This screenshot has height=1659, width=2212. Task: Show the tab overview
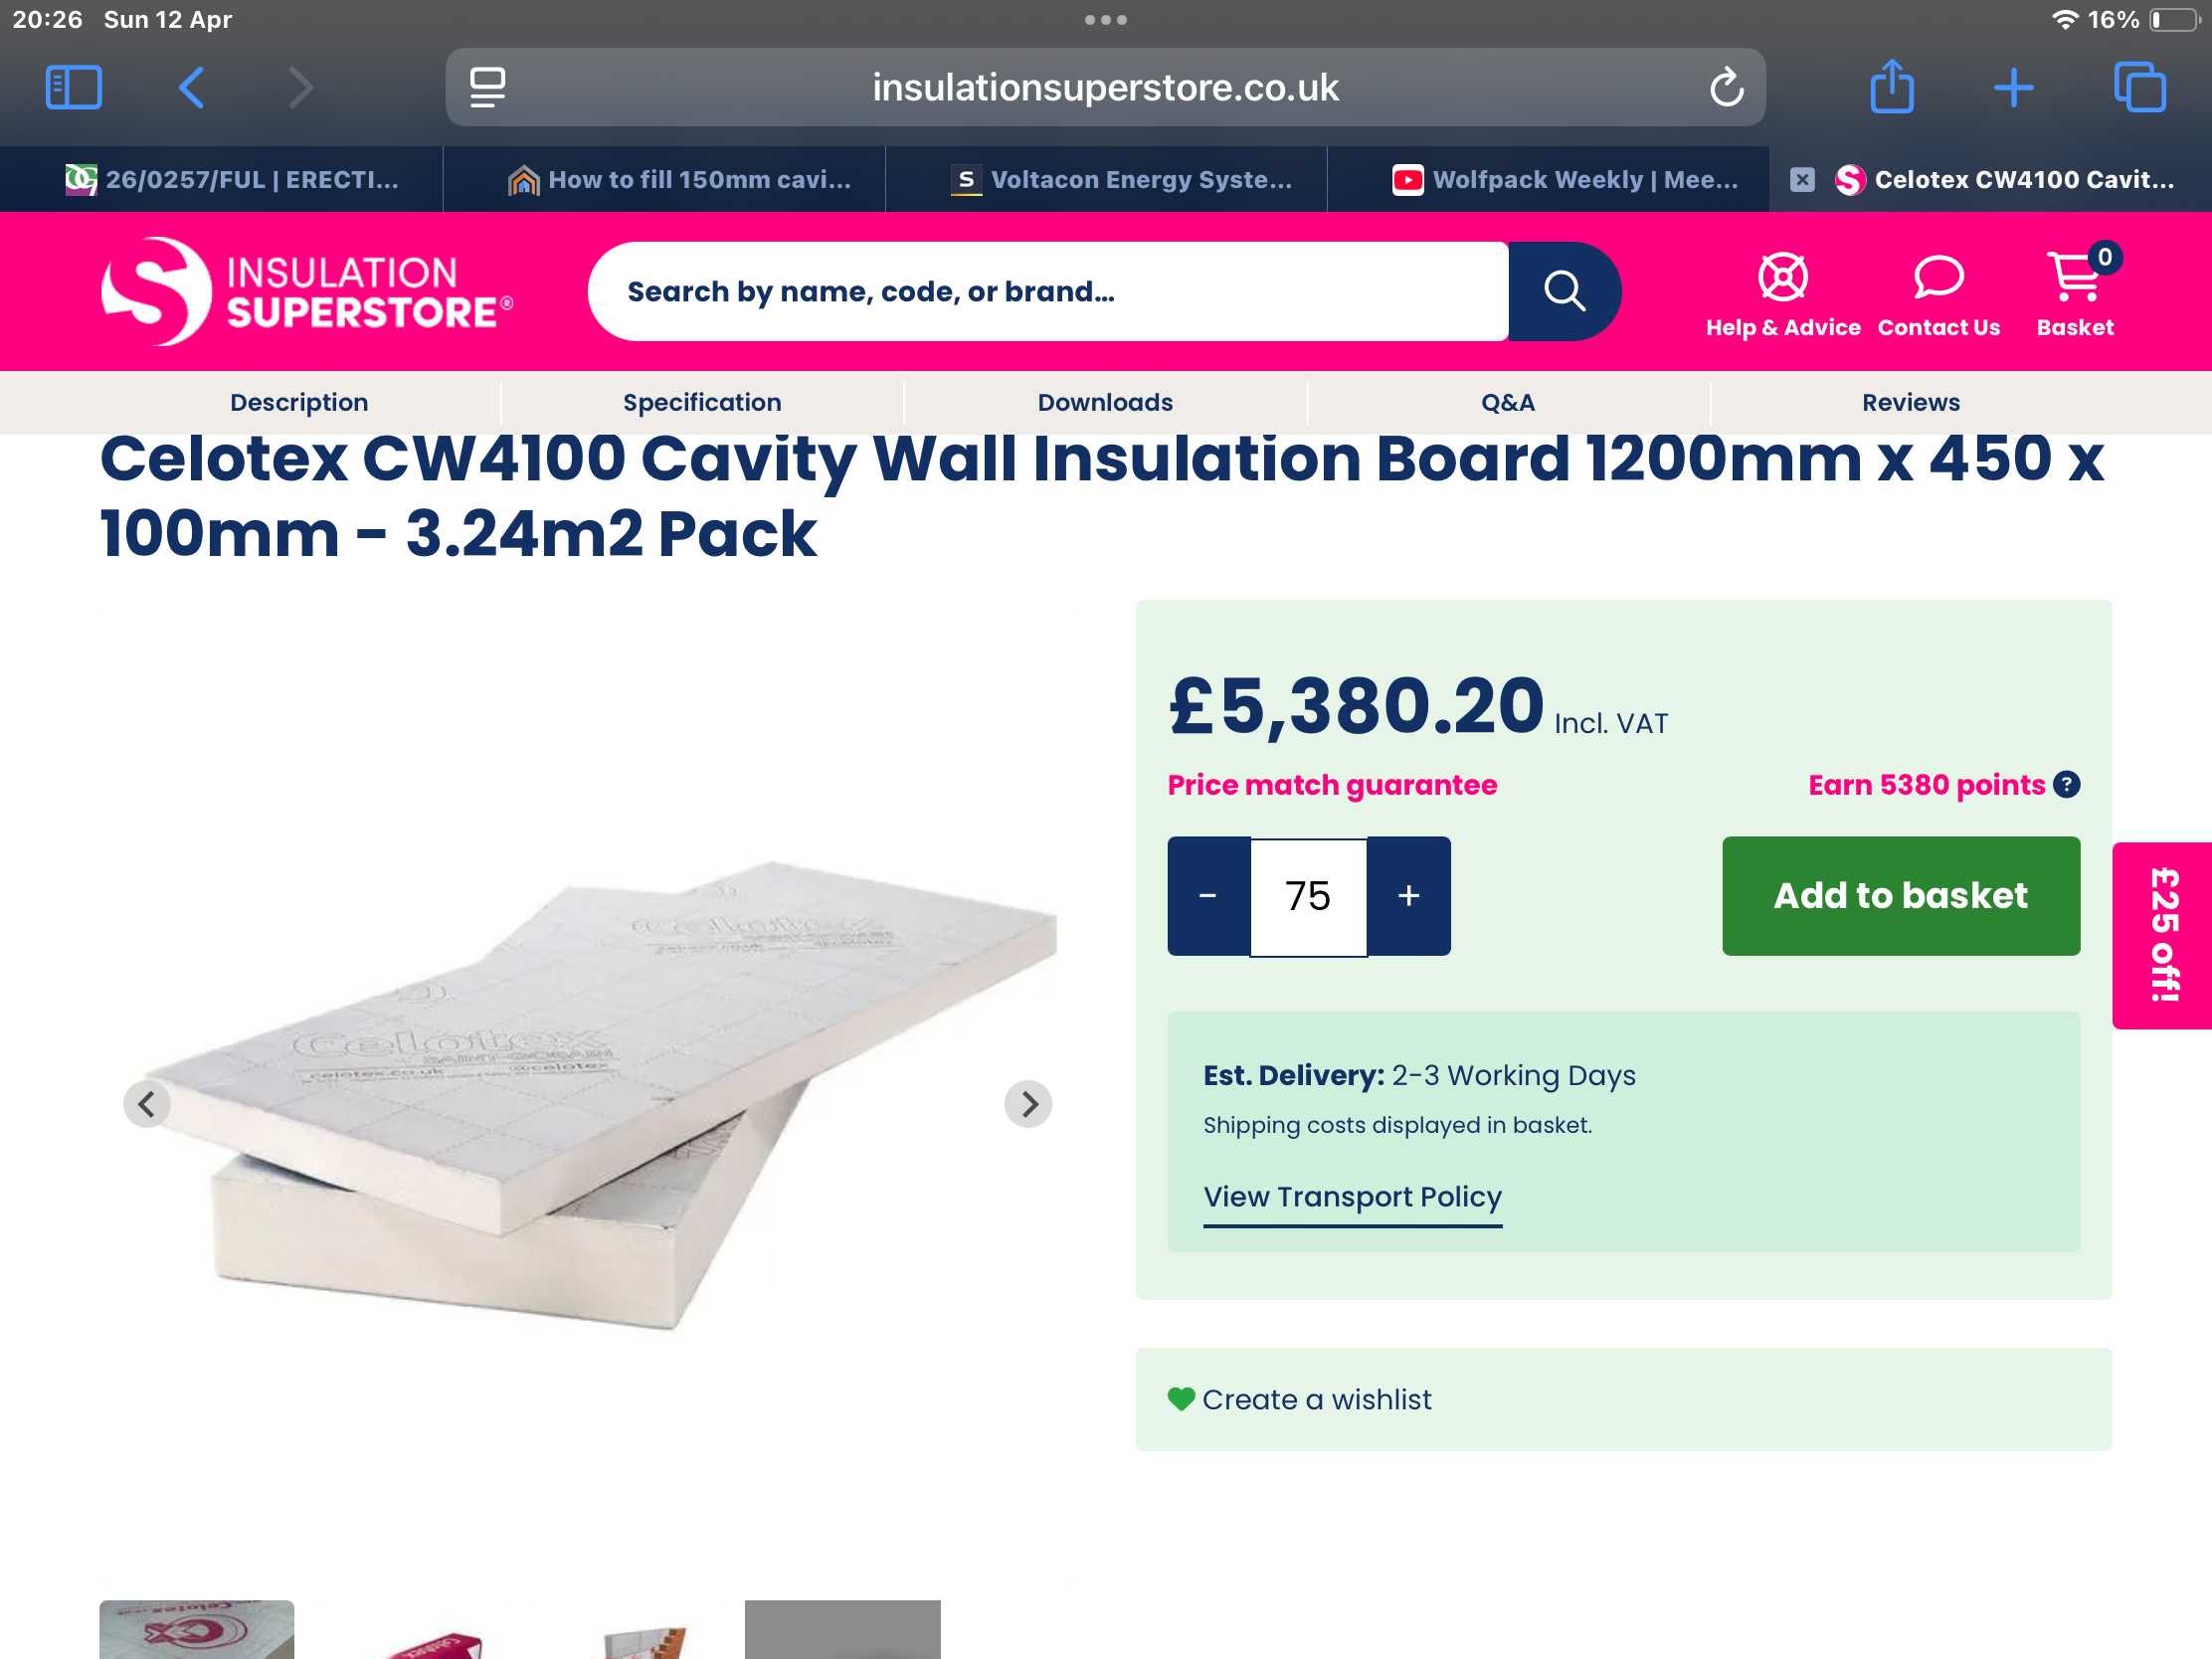pos(2139,88)
